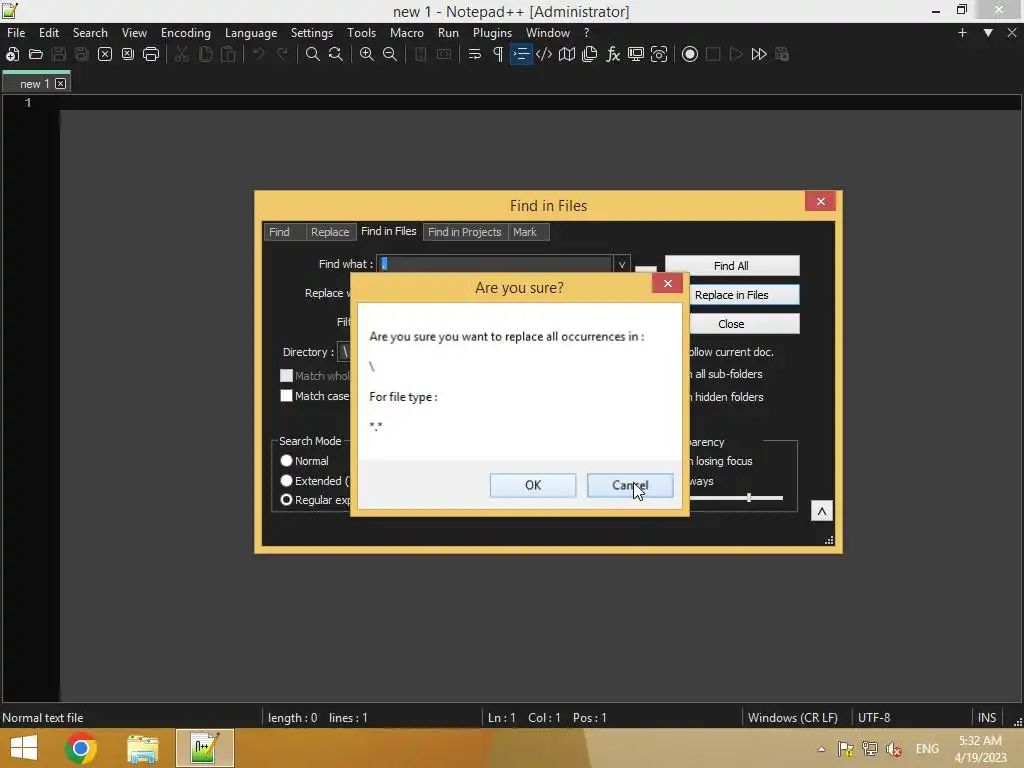Click the Close button in Find in Files
Screen dimensions: 1024x768
pos(743,324)
